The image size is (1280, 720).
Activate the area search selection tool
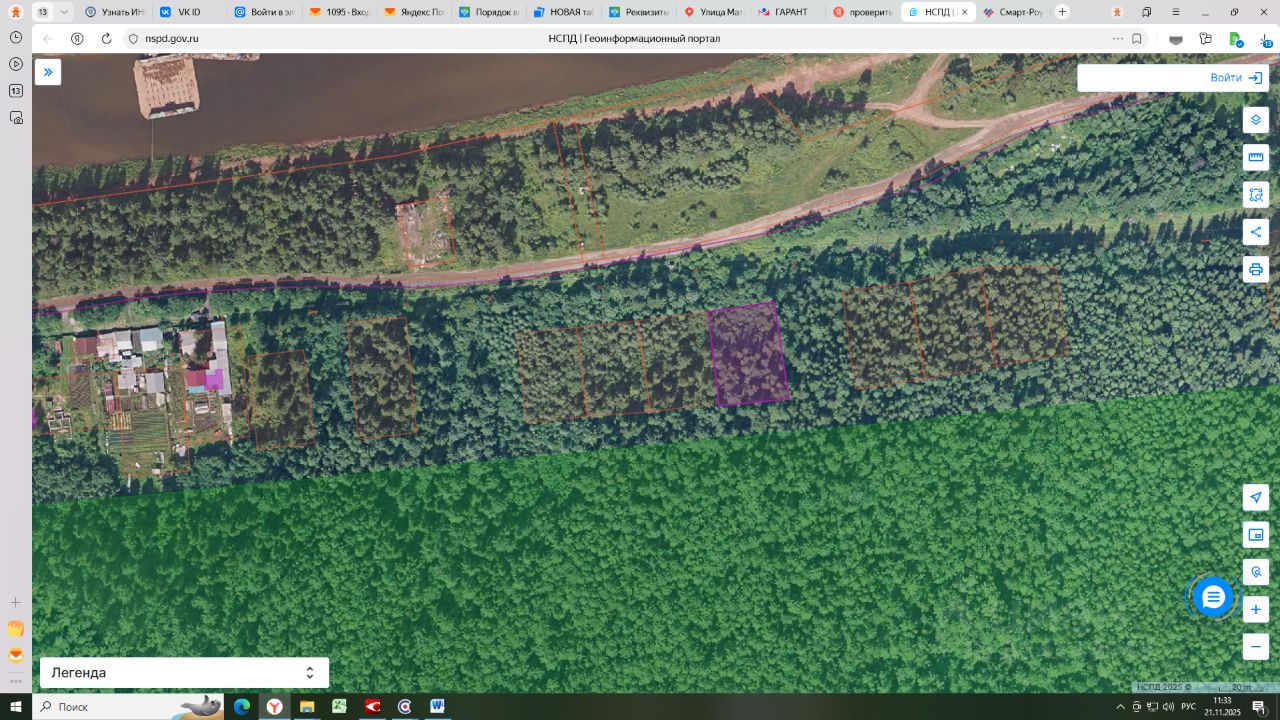pyautogui.click(x=1256, y=195)
